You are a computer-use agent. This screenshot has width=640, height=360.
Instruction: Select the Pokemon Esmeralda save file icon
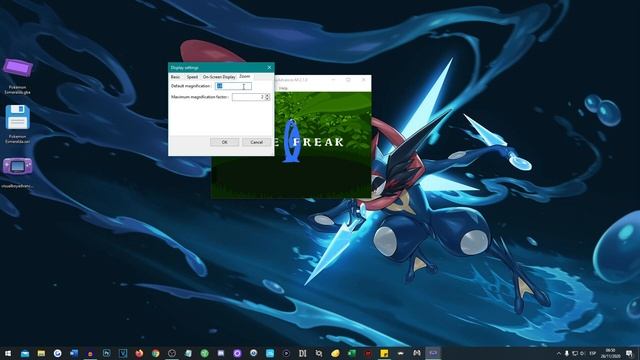(x=18, y=124)
